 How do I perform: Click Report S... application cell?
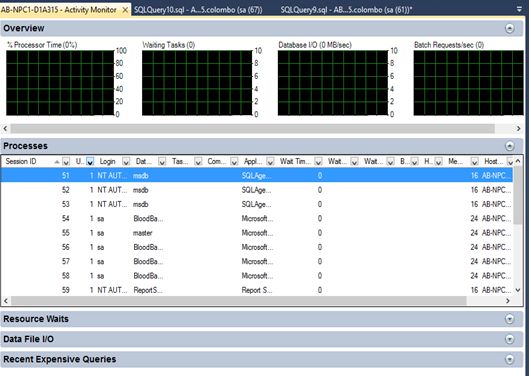click(x=256, y=290)
